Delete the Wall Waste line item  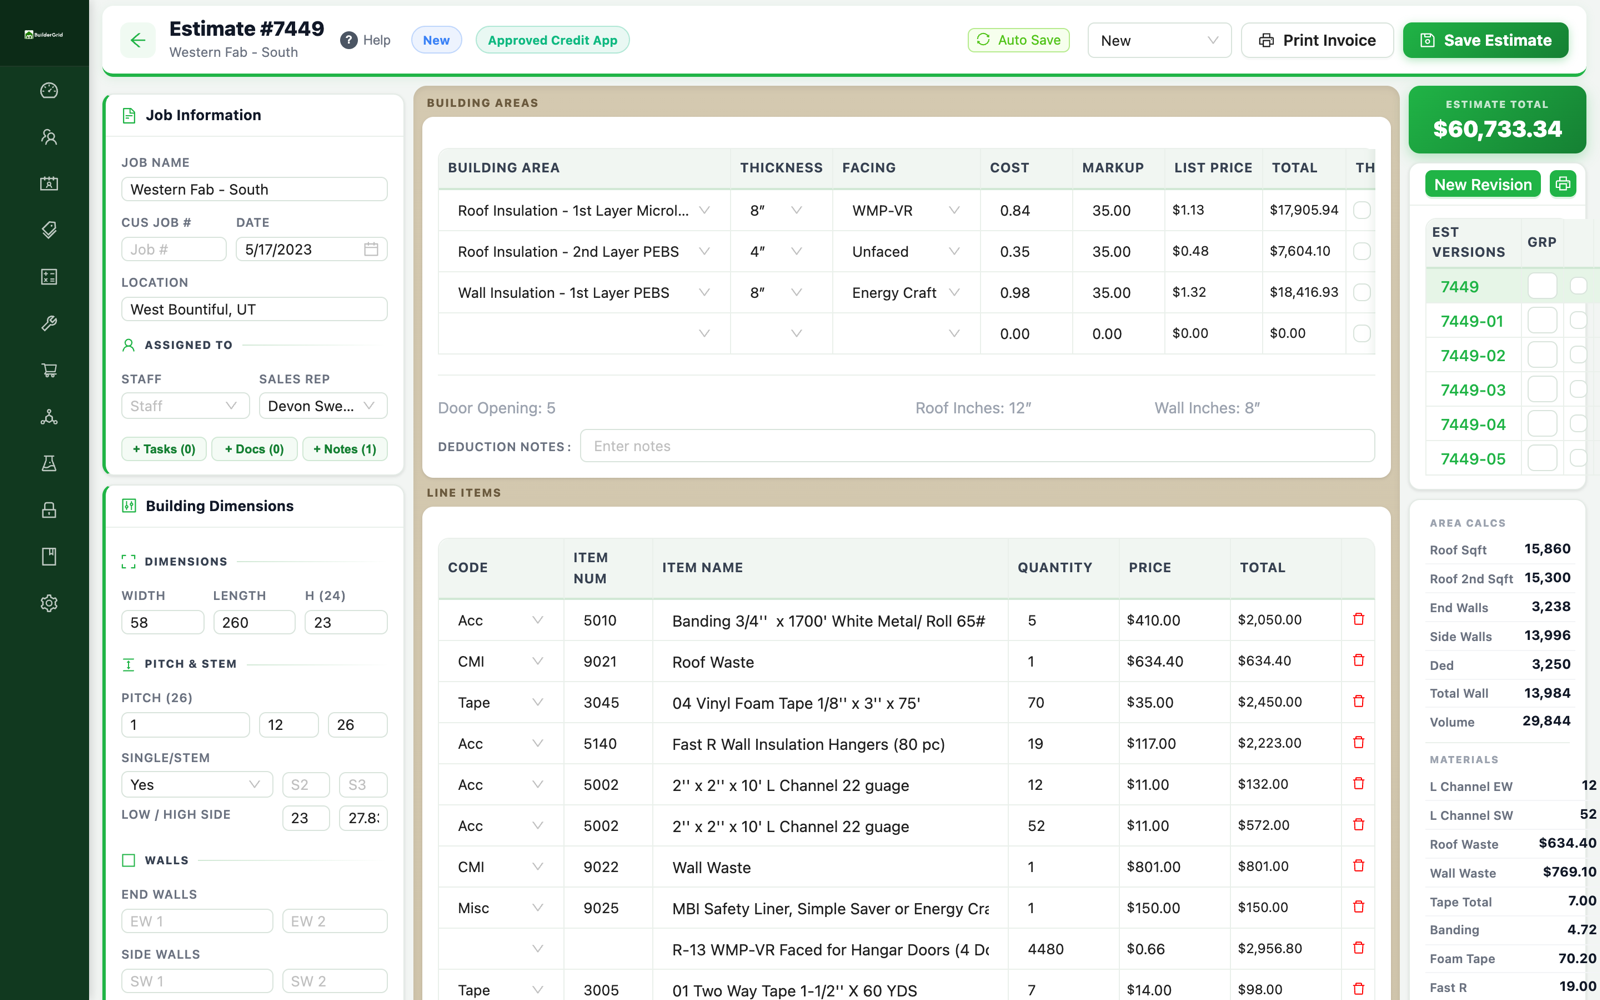click(x=1358, y=866)
